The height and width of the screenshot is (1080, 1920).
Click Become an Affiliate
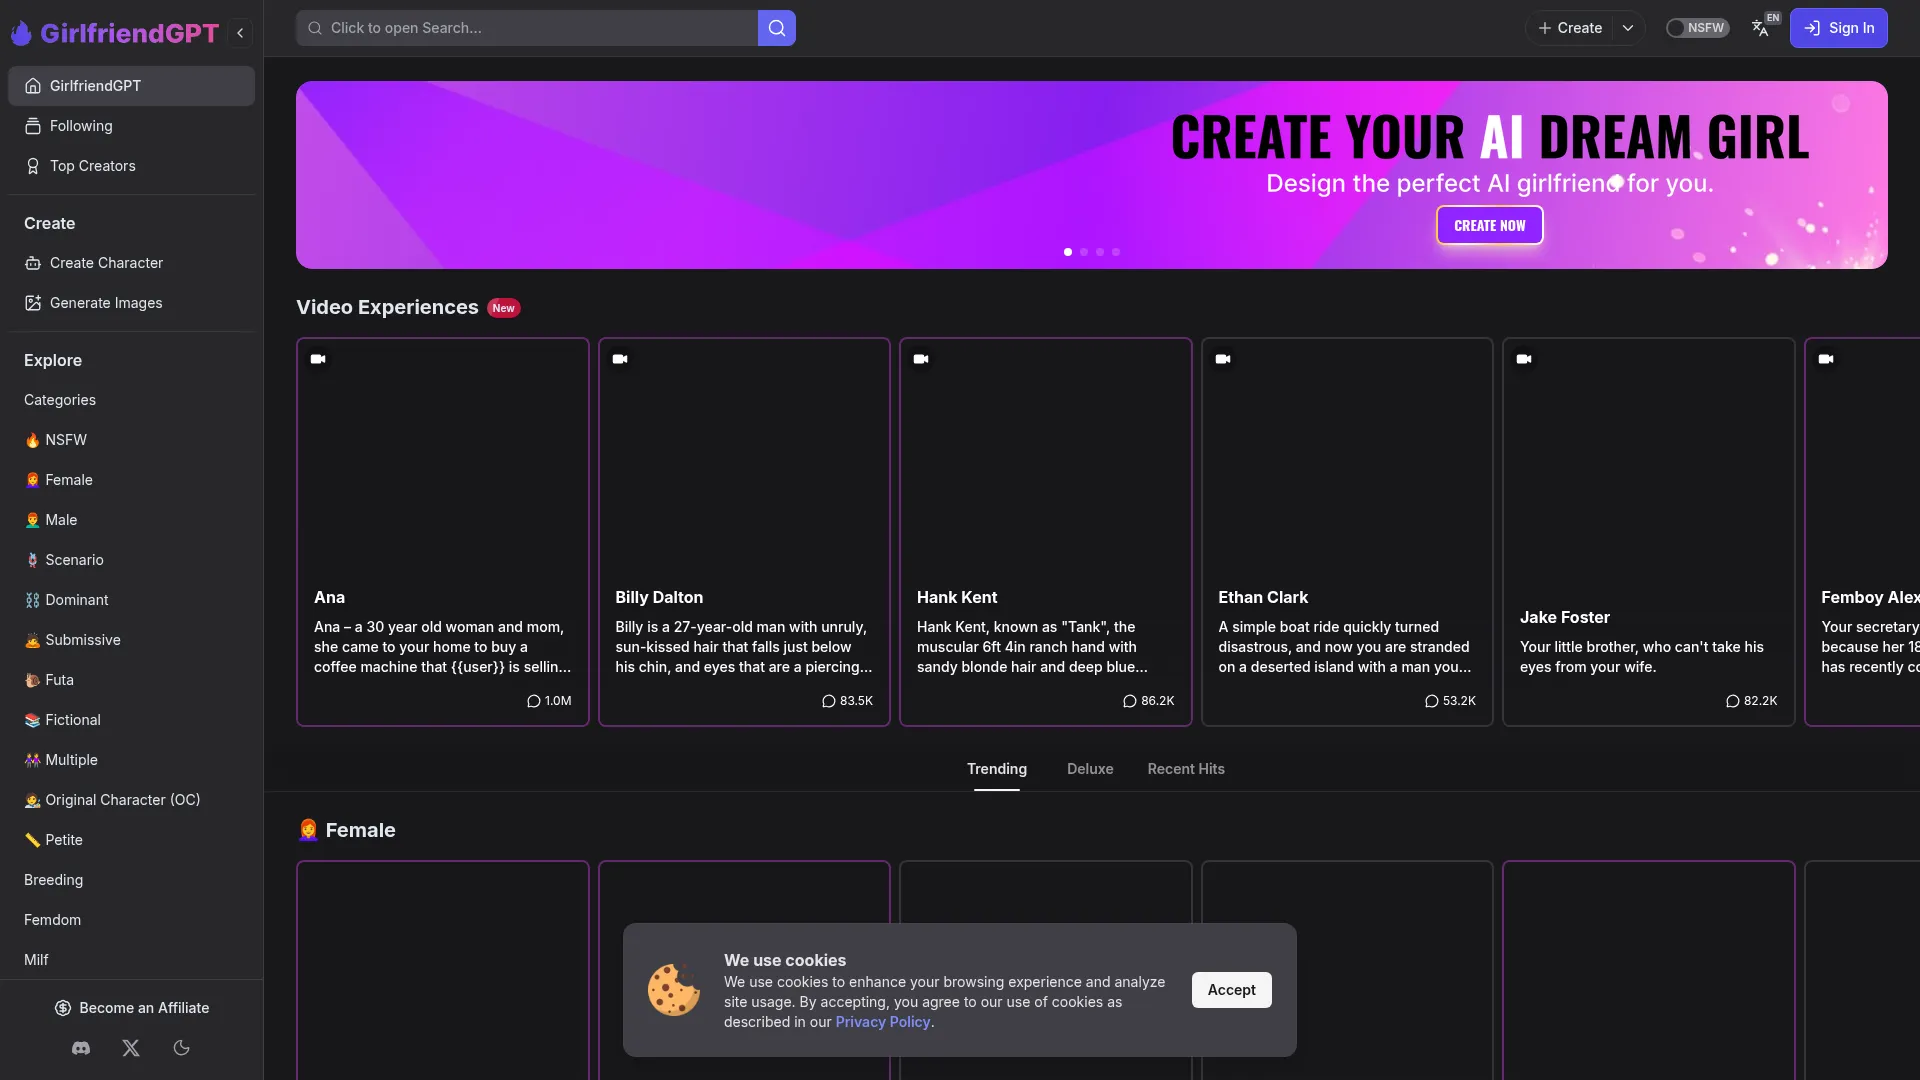131,1008
